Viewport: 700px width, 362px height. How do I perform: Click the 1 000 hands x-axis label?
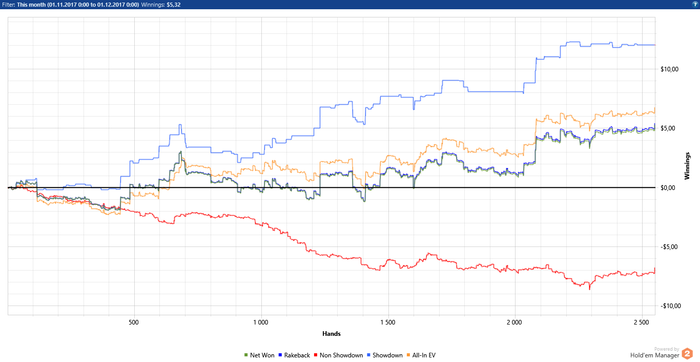(x=260, y=321)
